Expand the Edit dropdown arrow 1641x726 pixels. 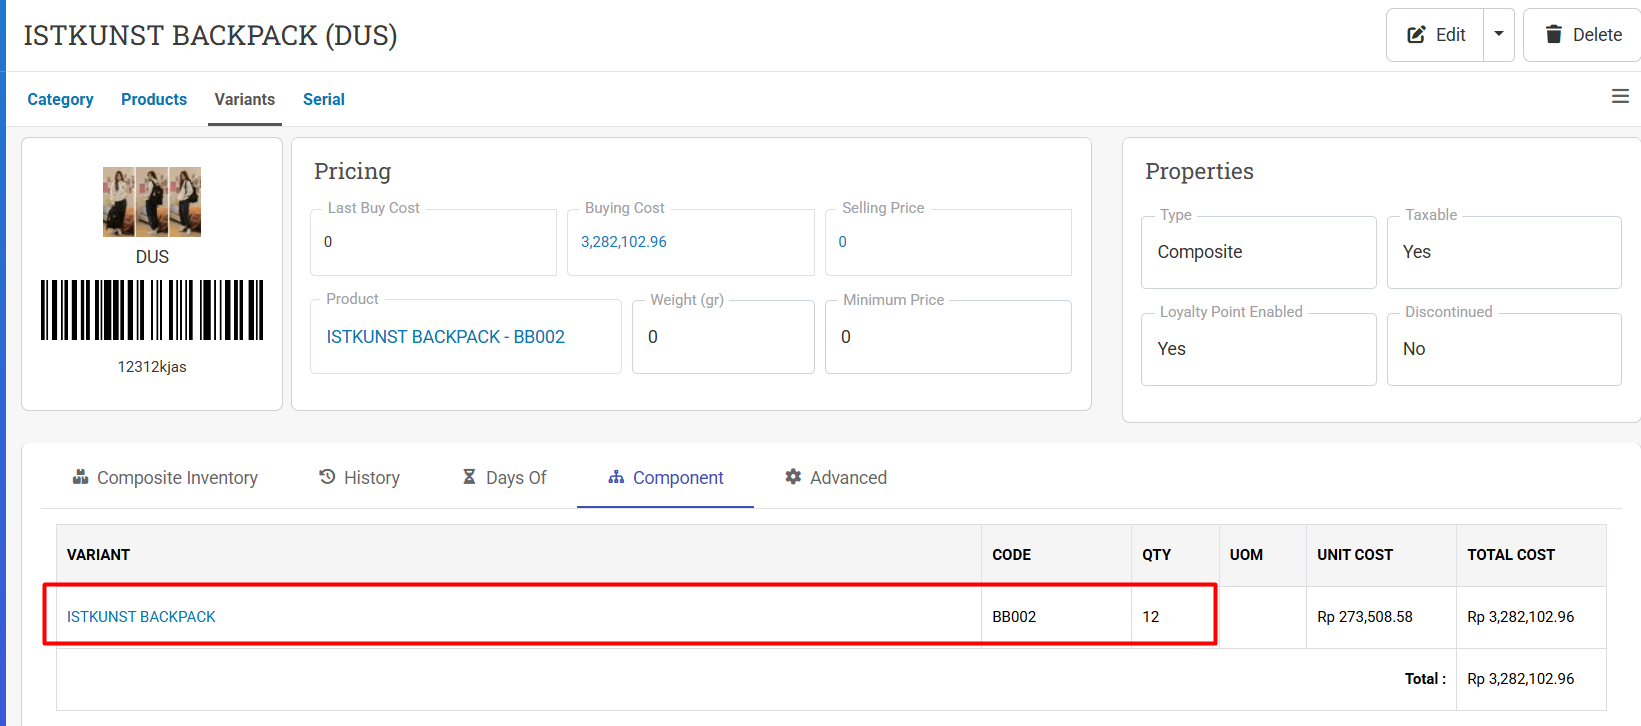coord(1499,35)
